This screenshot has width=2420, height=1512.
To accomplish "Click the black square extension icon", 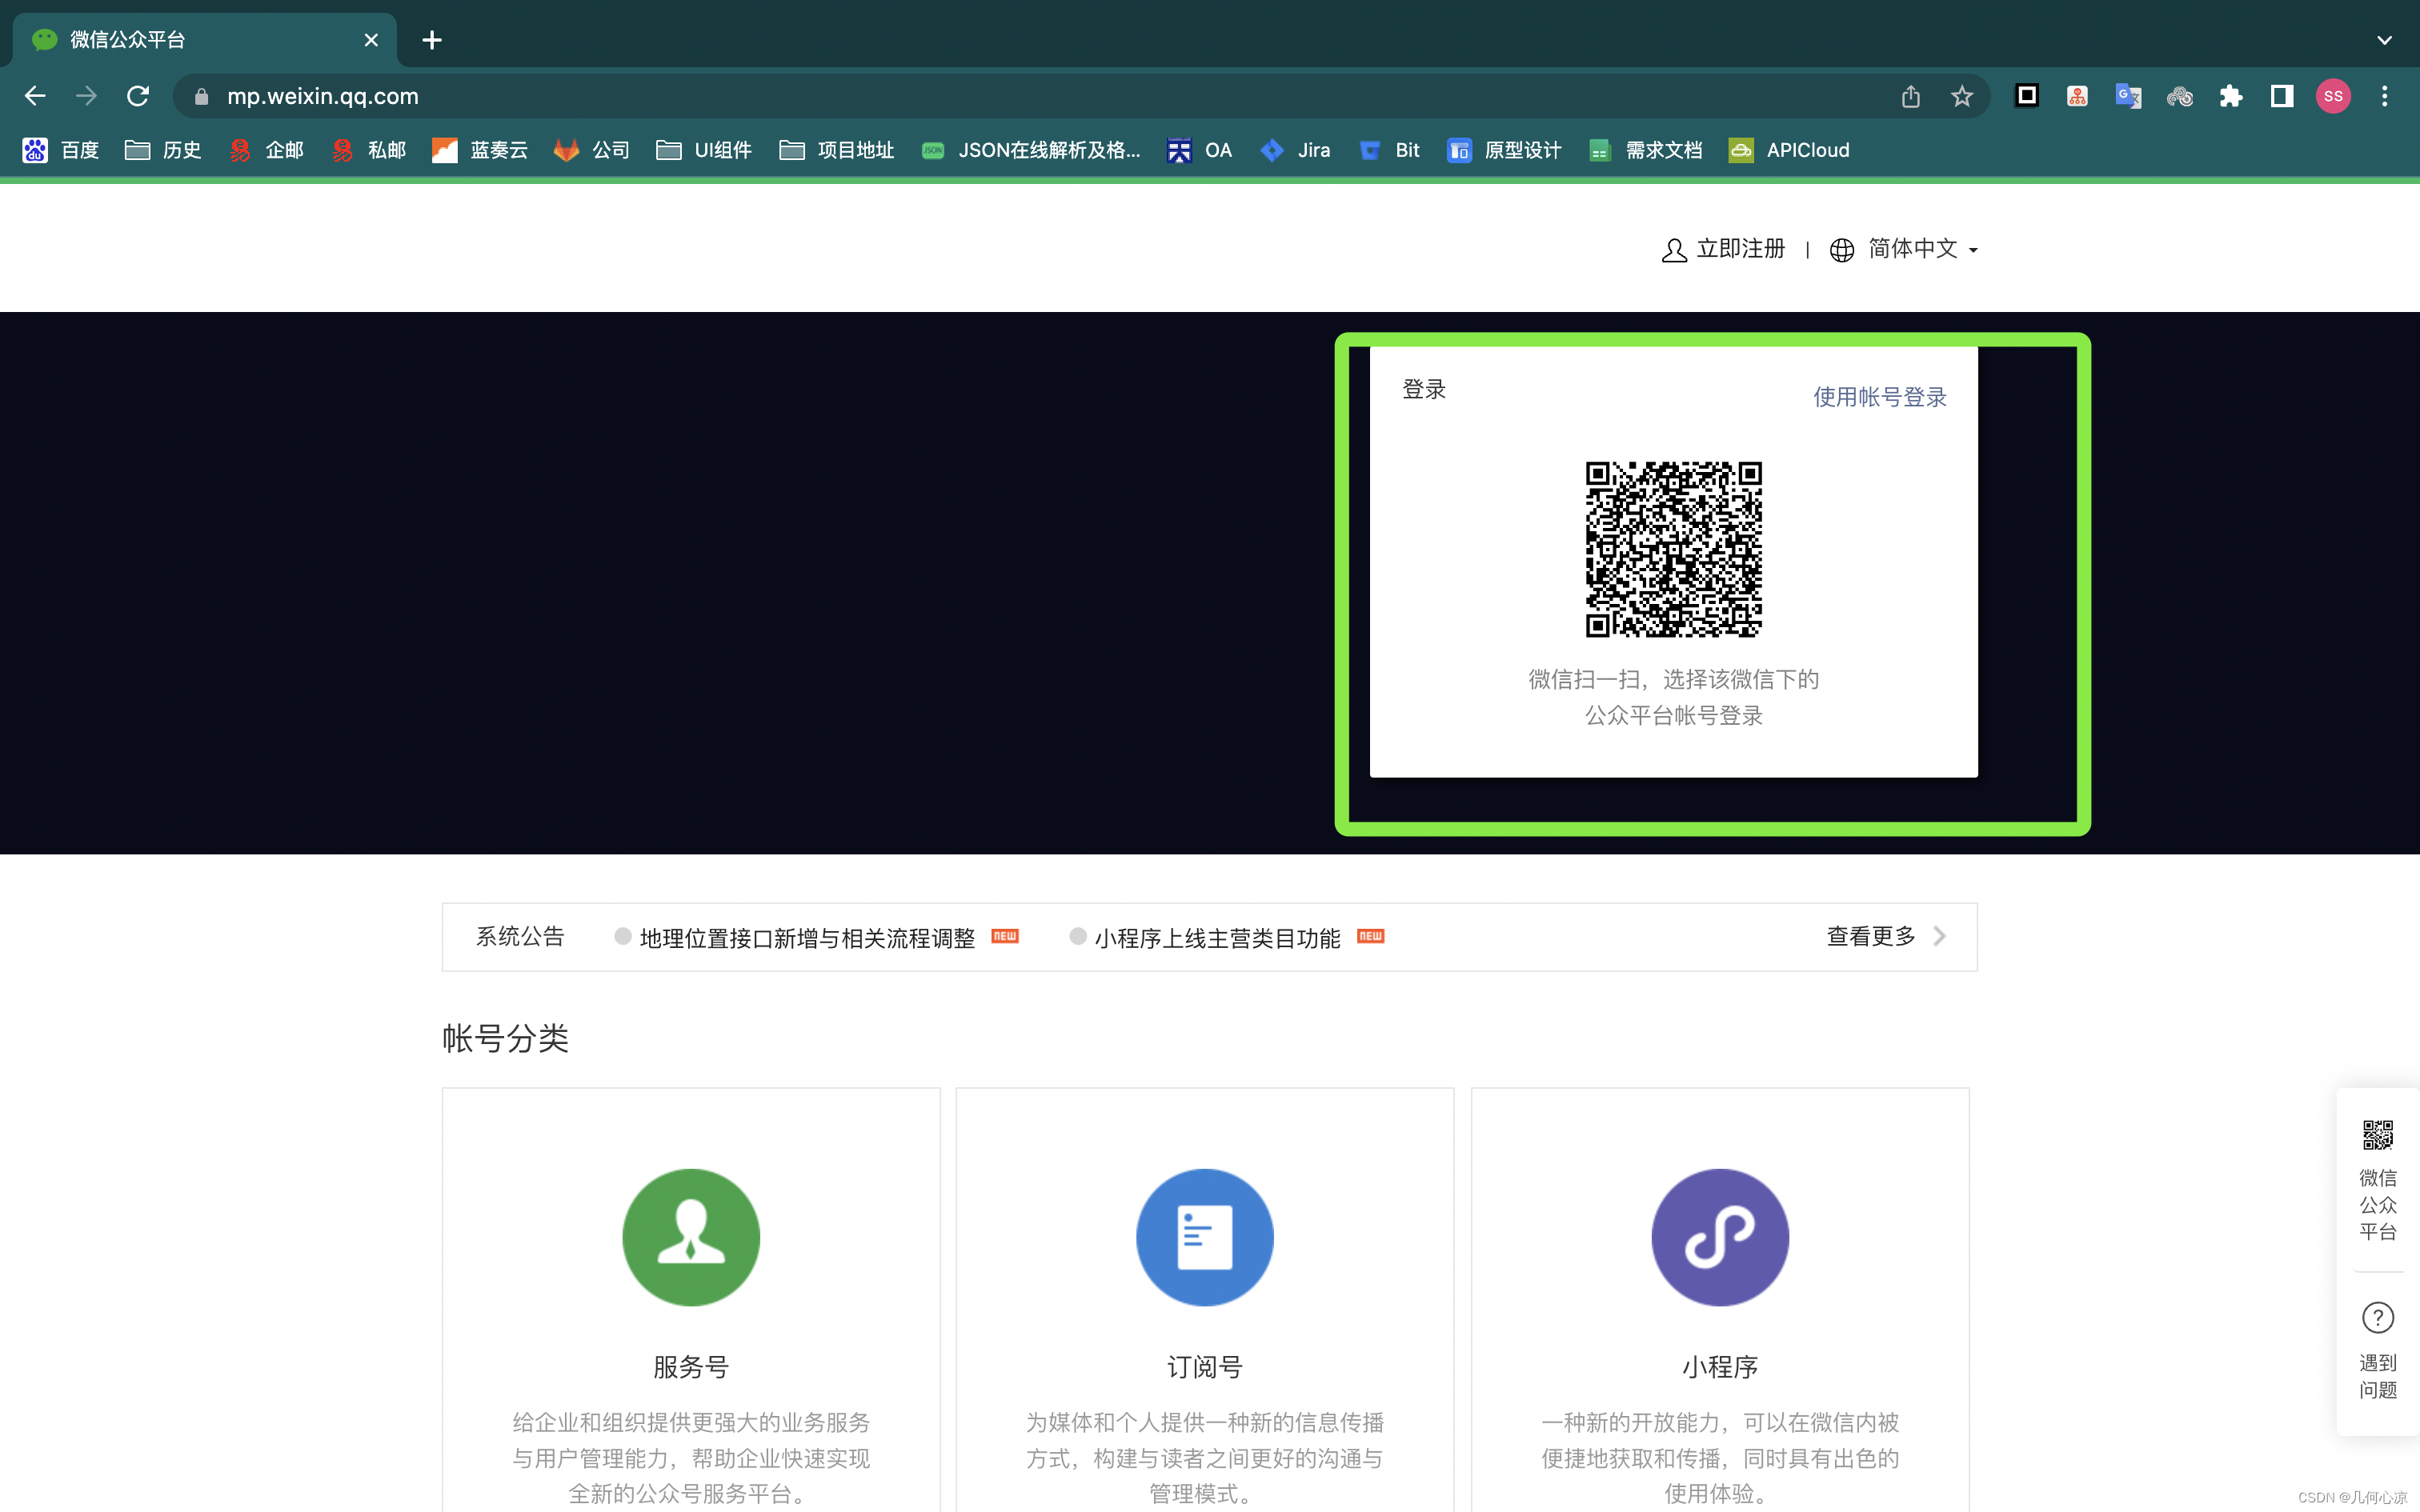I will [x=2027, y=96].
